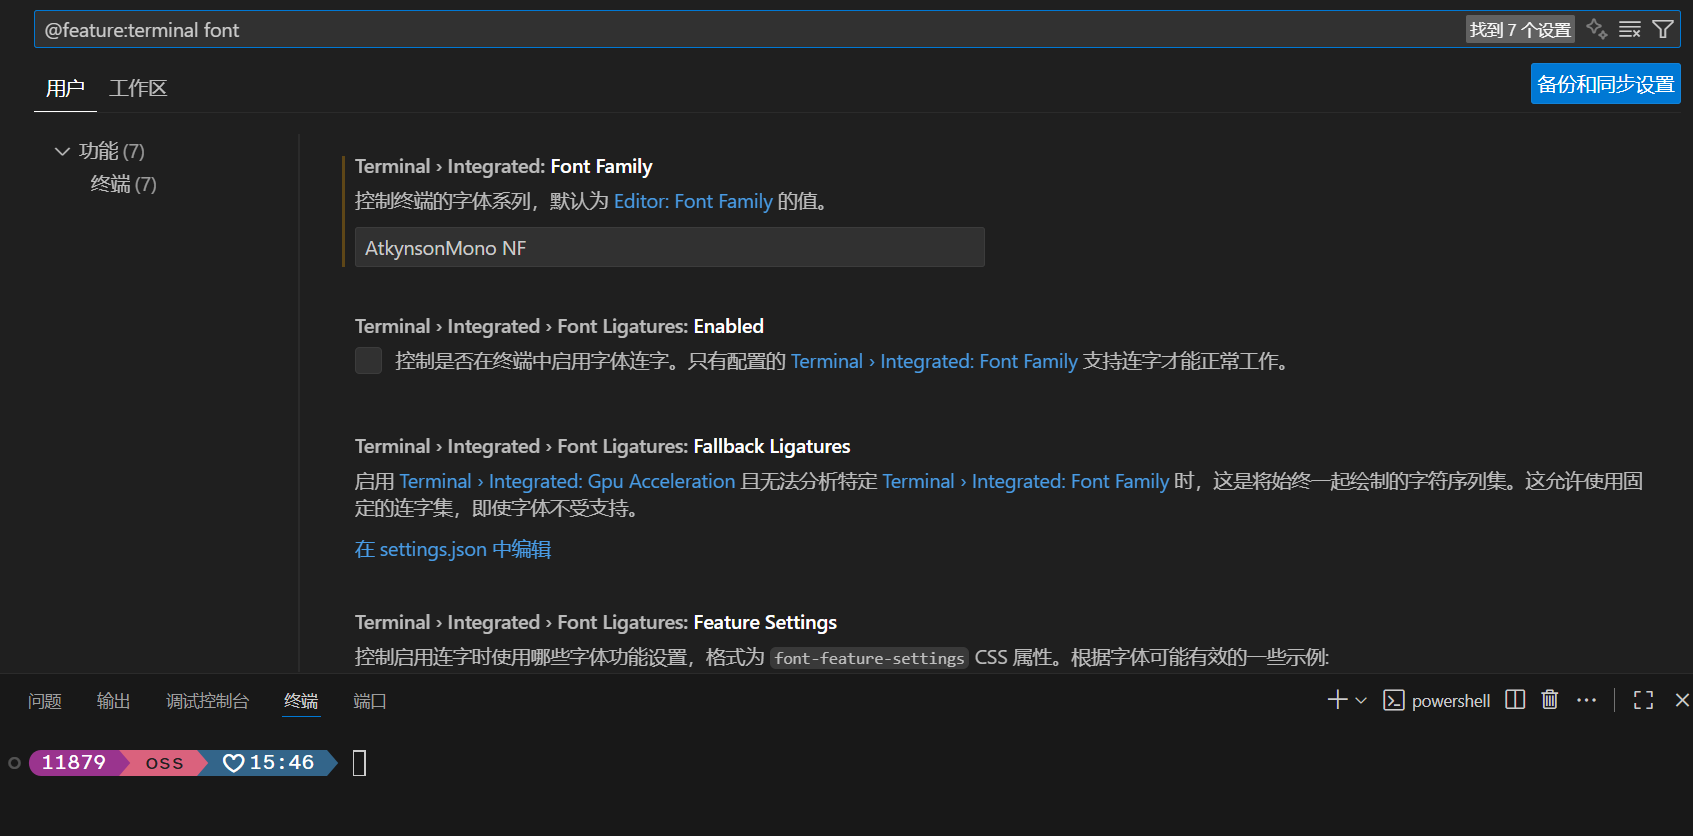Edit the AtkynsonMono NF font field
Viewport: 1693px width, 836px height.
(x=670, y=247)
